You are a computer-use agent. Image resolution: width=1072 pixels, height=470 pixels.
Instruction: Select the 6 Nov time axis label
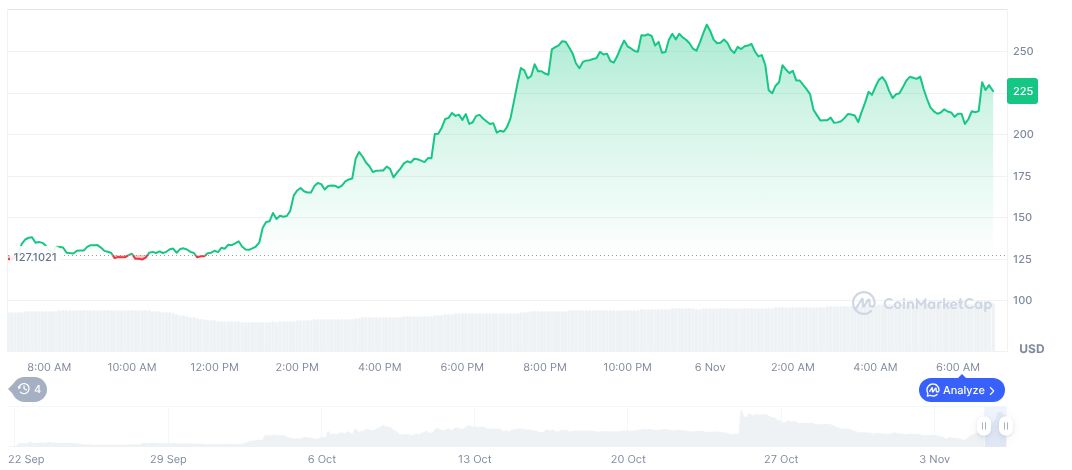coord(709,367)
